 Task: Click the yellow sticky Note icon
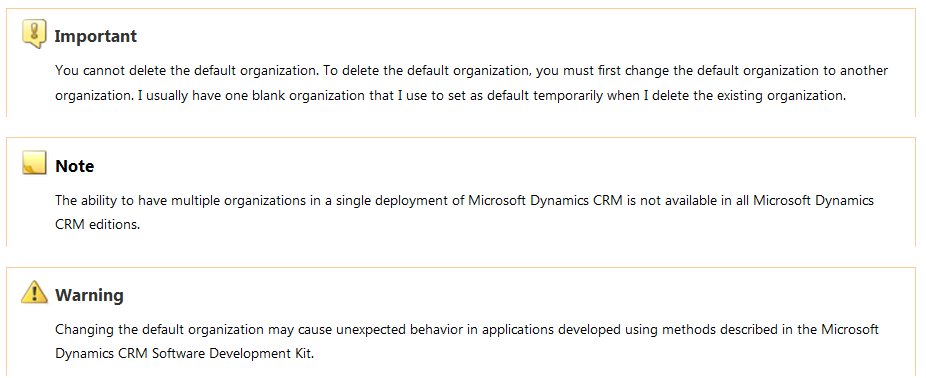click(x=34, y=162)
